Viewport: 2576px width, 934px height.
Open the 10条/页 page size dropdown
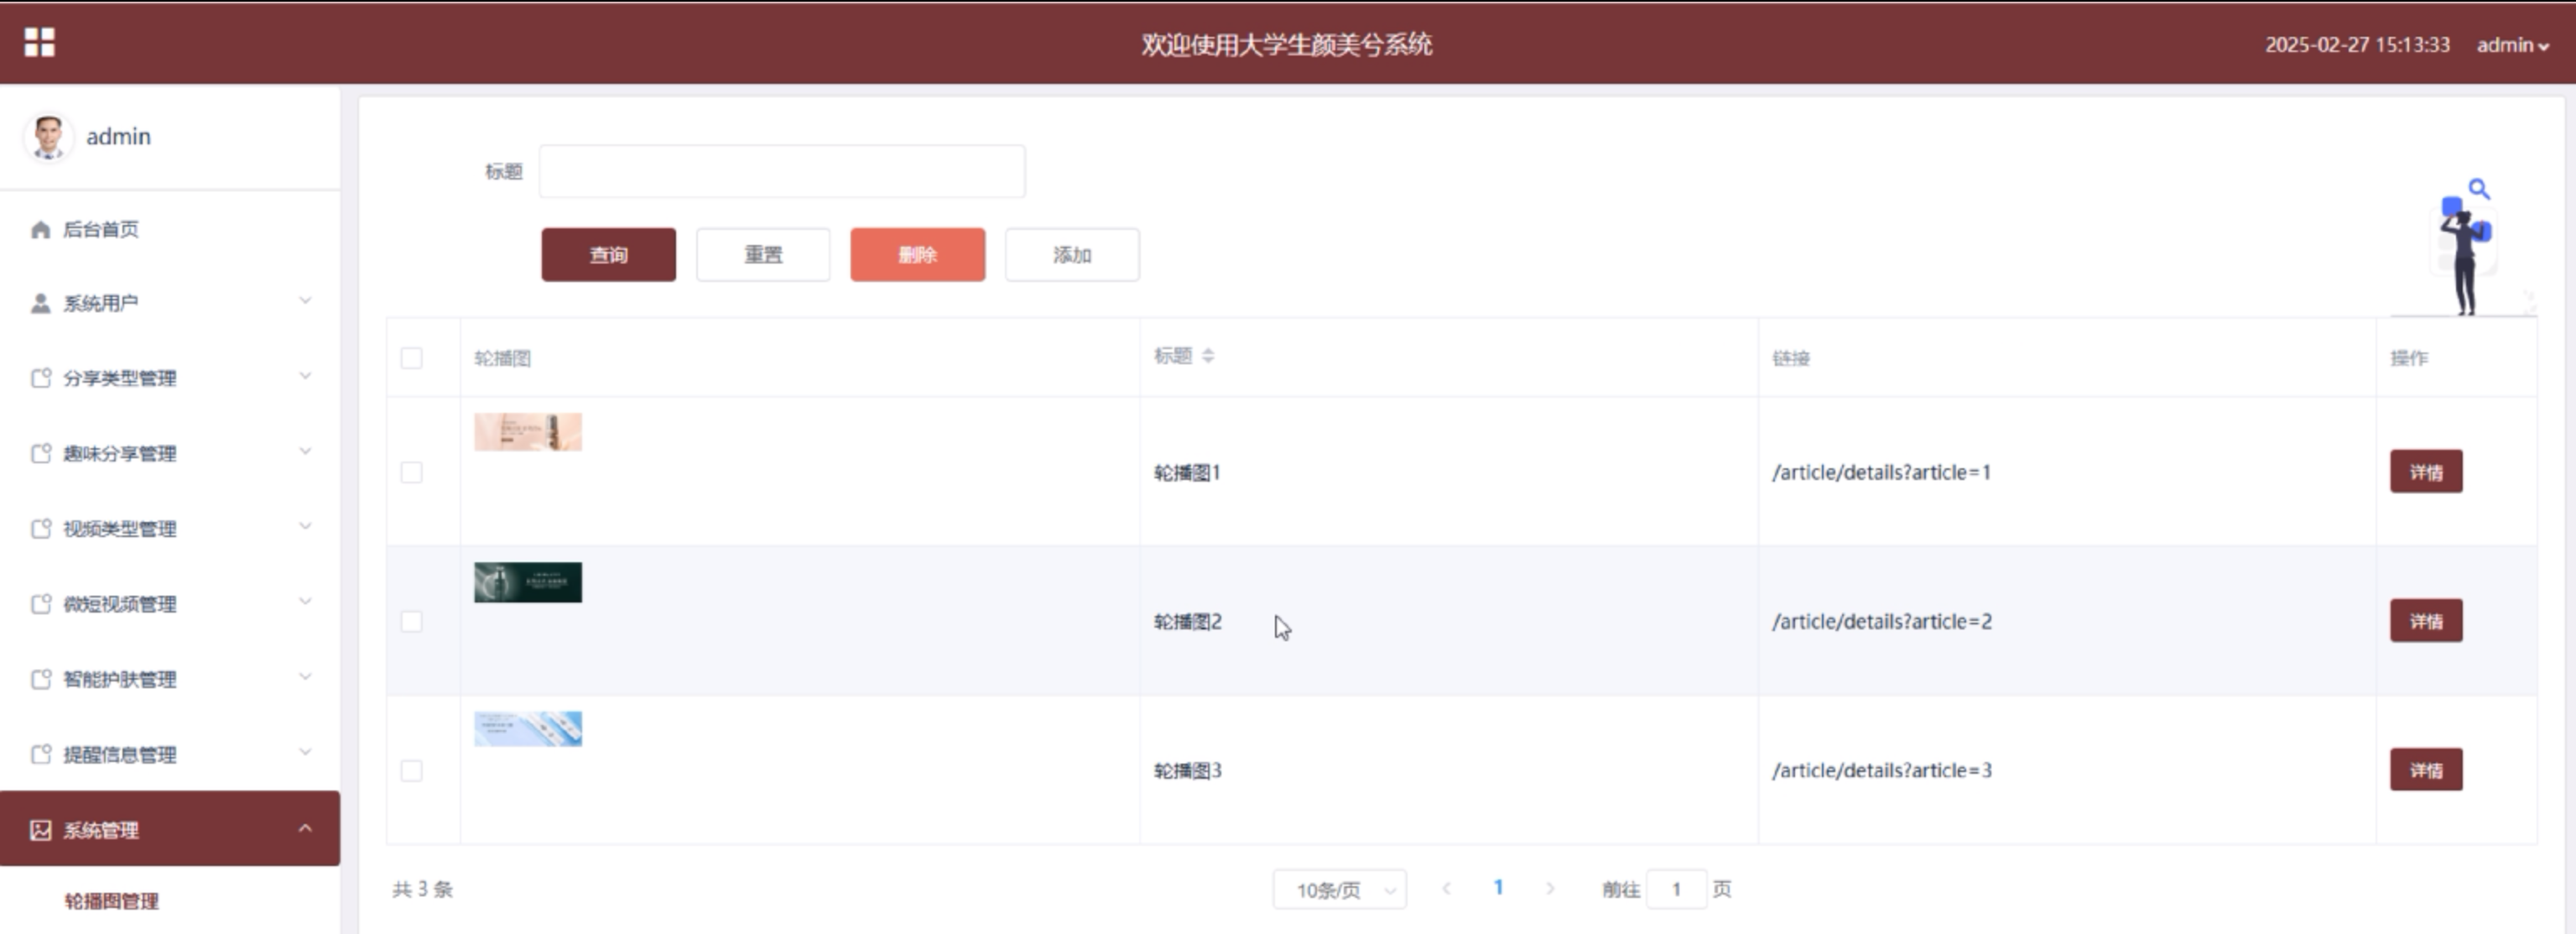point(1339,890)
